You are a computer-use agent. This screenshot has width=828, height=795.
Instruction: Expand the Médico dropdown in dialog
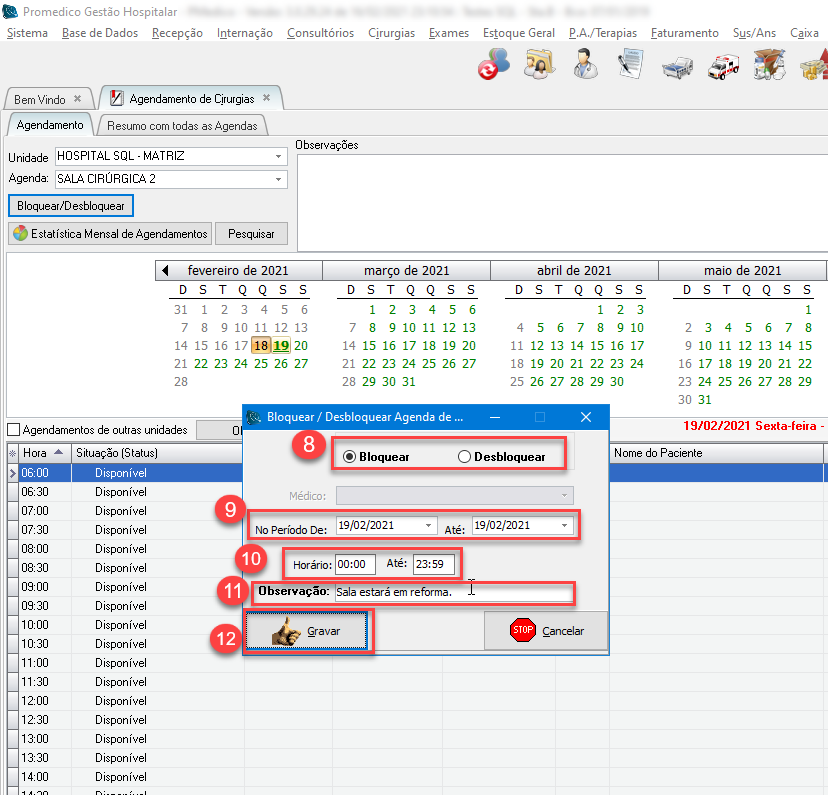564,496
